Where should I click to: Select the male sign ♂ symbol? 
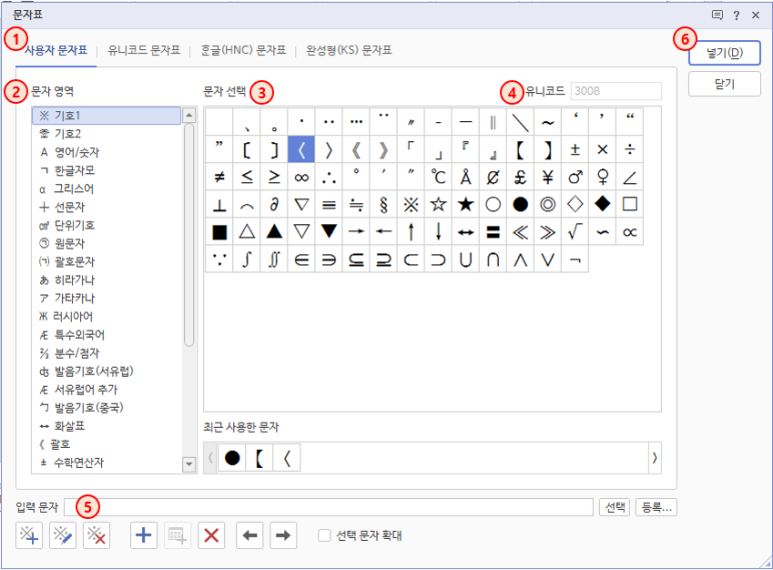coord(575,177)
